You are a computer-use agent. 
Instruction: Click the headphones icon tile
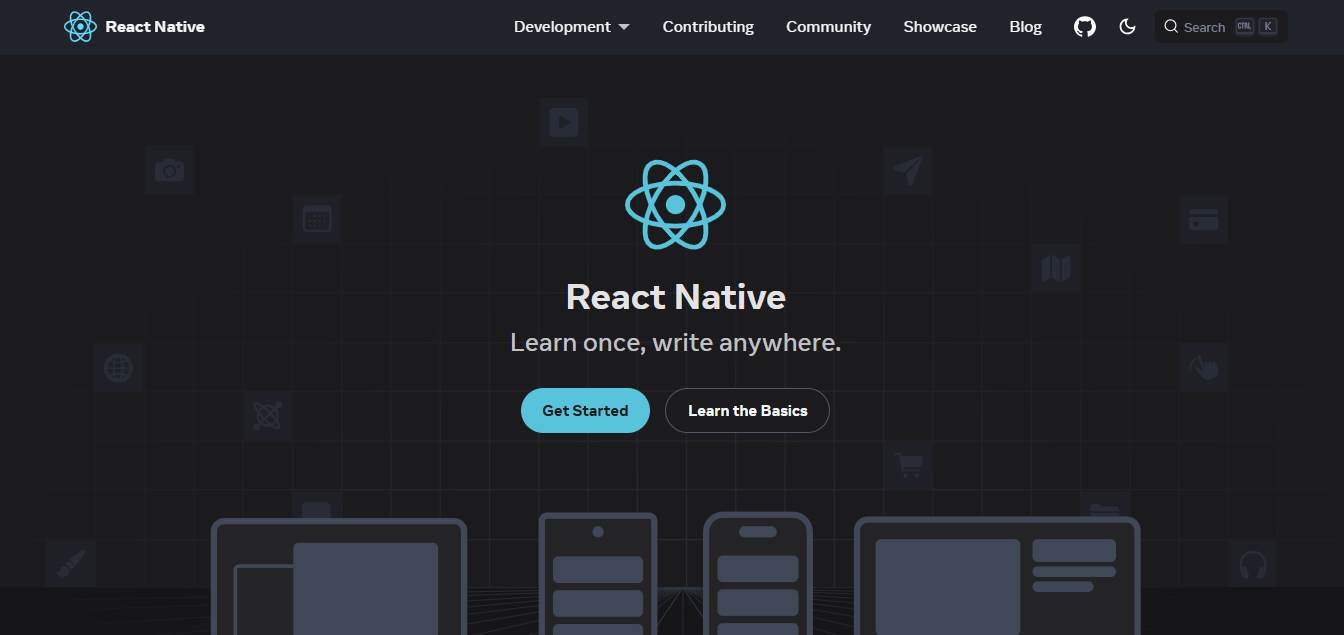coord(1253,565)
